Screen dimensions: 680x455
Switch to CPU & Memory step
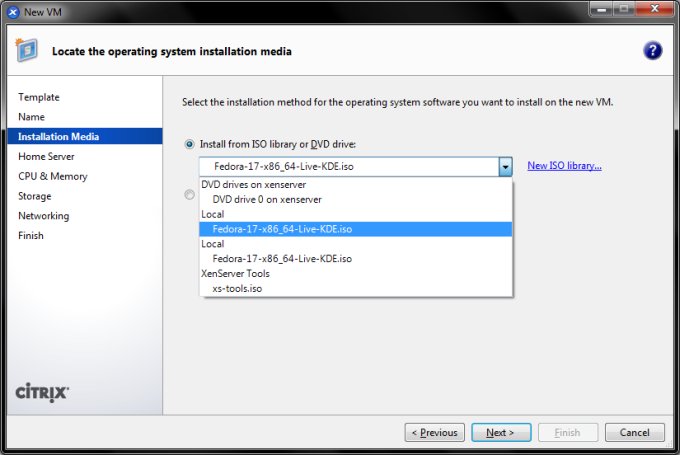(x=53, y=176)
